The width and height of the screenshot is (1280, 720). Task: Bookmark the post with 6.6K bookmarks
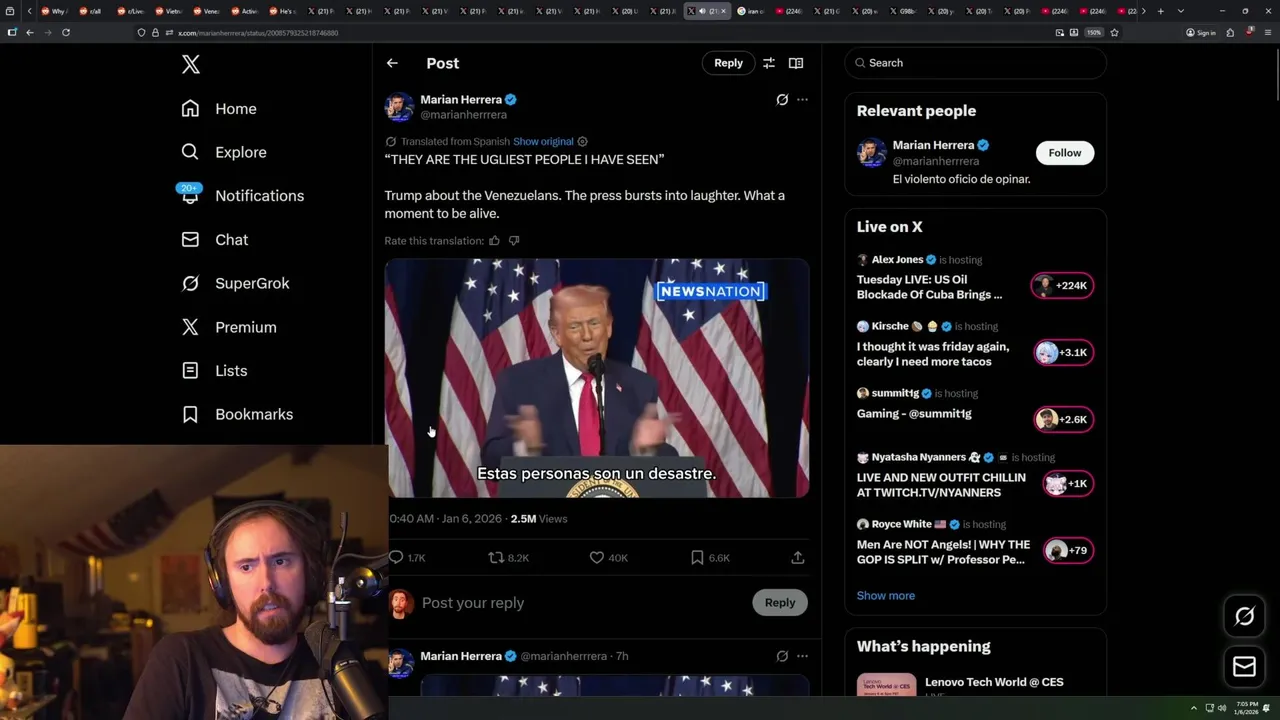(697, 558)
